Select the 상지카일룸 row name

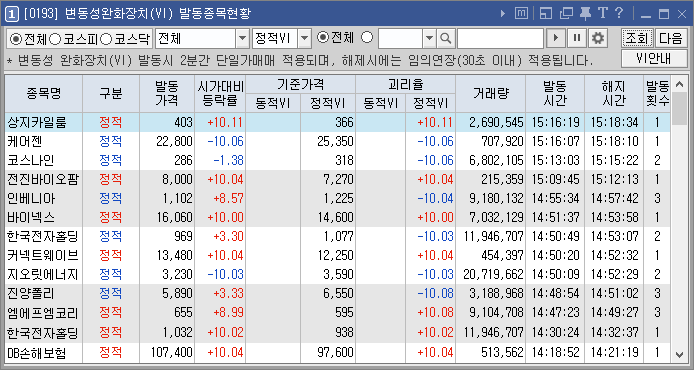[x=37, y=123]
